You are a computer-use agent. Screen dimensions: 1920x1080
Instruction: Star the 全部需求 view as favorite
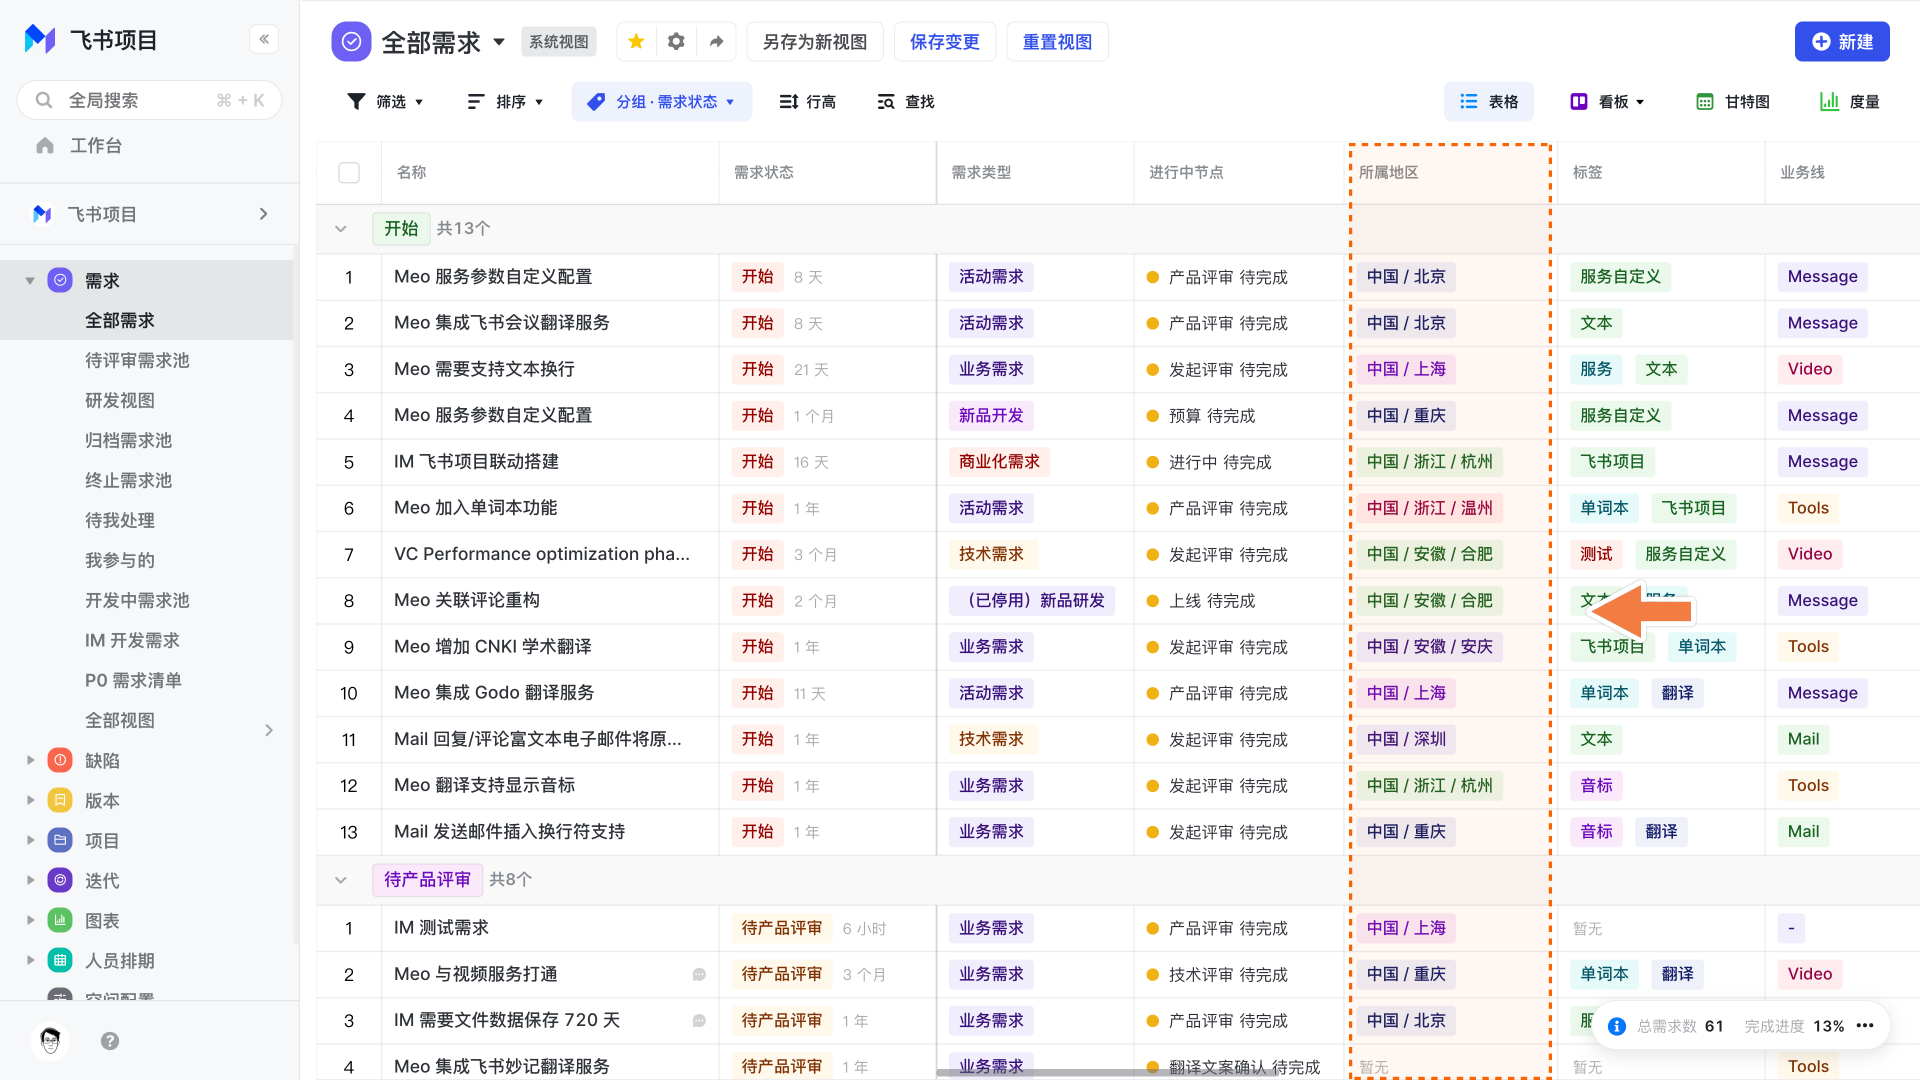click(x=636, y=41)
